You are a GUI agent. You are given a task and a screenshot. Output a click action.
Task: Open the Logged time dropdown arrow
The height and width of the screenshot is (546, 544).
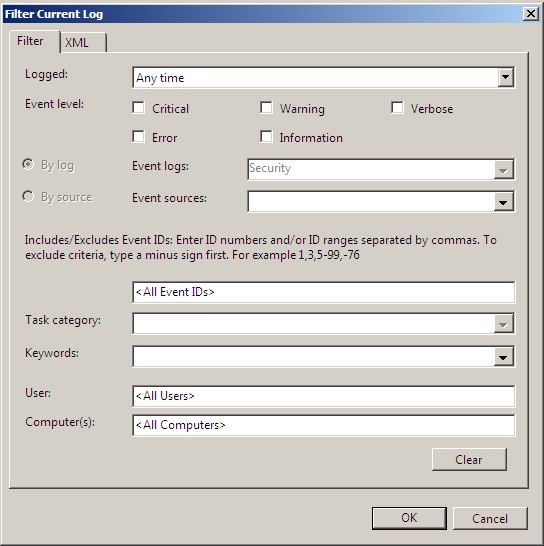click(x=505, y=77)
